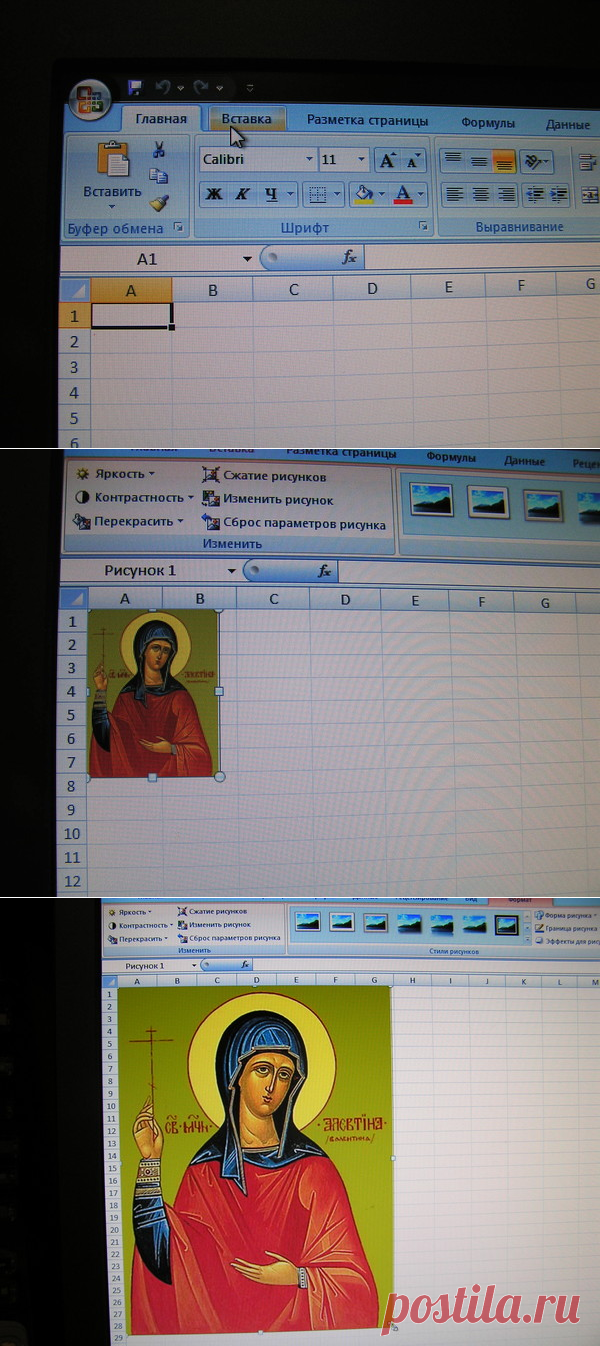This screenshot has width=600, height=1346.
Task: Click the A1 name box field
Action: pos(148,259)
